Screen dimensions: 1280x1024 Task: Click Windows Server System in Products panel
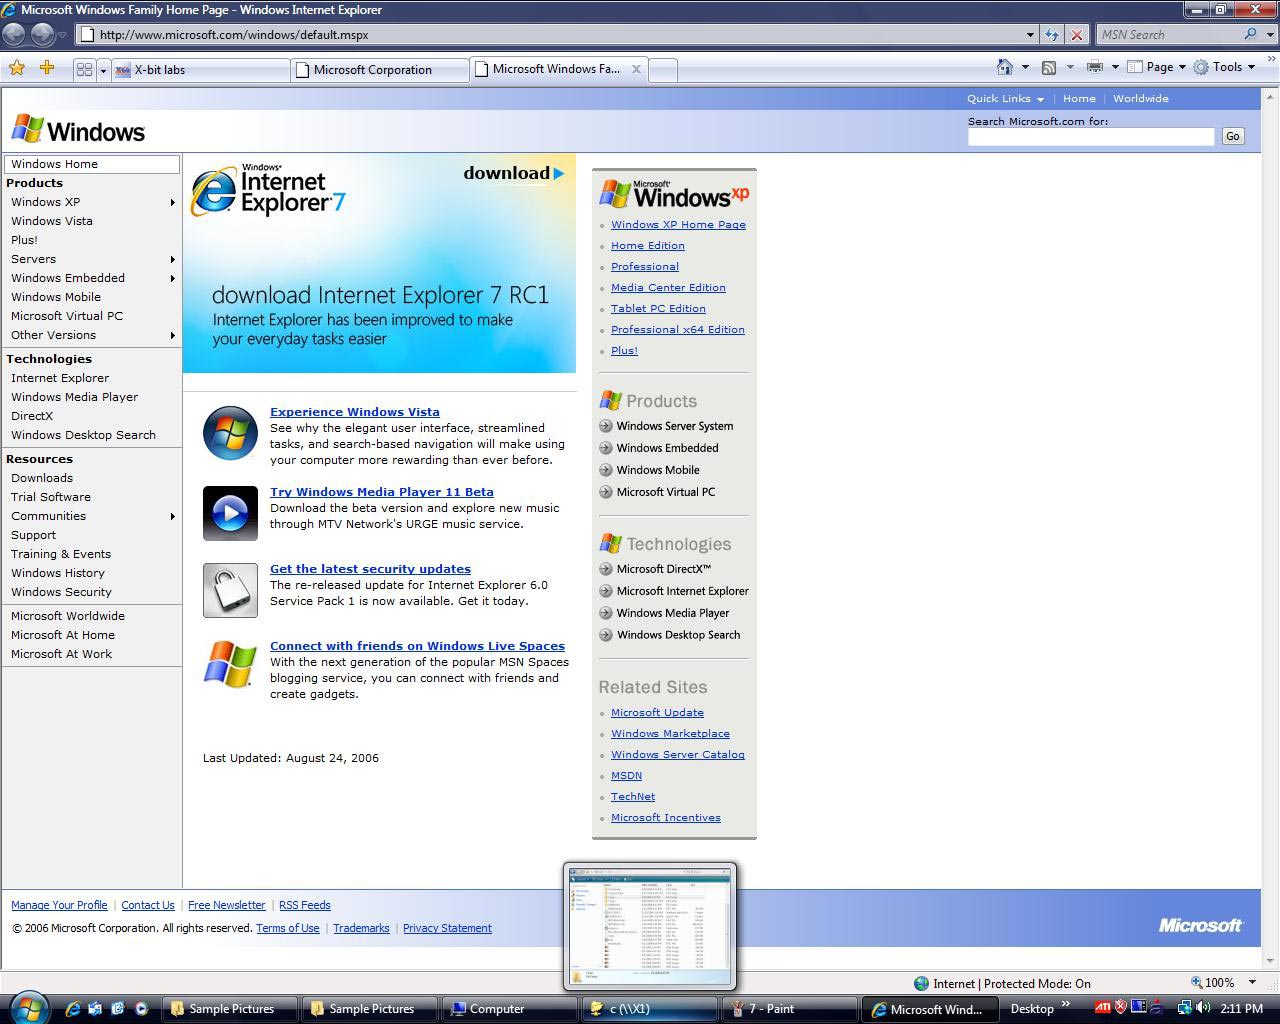point(675,426)
